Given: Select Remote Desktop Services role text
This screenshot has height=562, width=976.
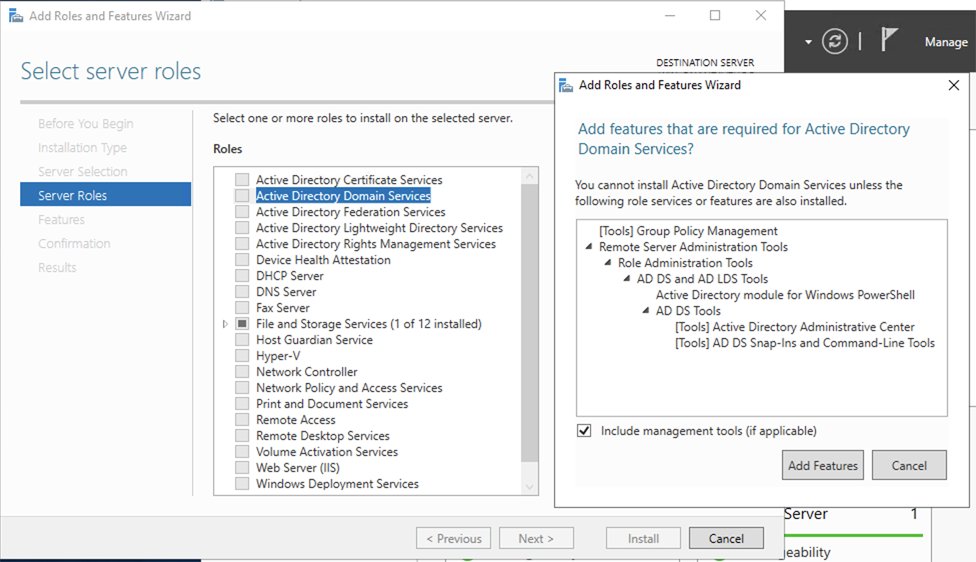Looking at the screenshot, I should [322, 436].
